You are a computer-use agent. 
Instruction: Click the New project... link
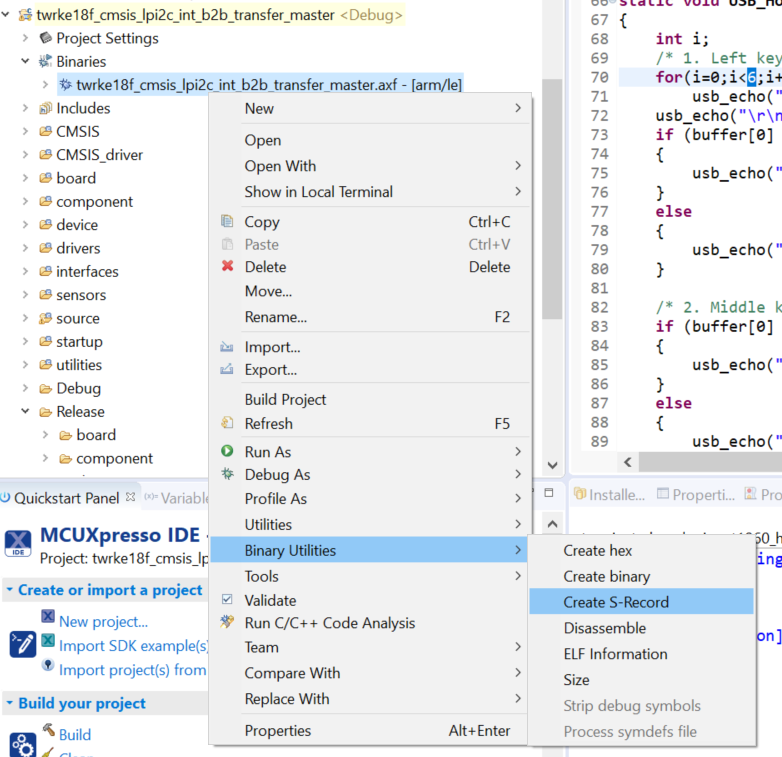[103, 621]
